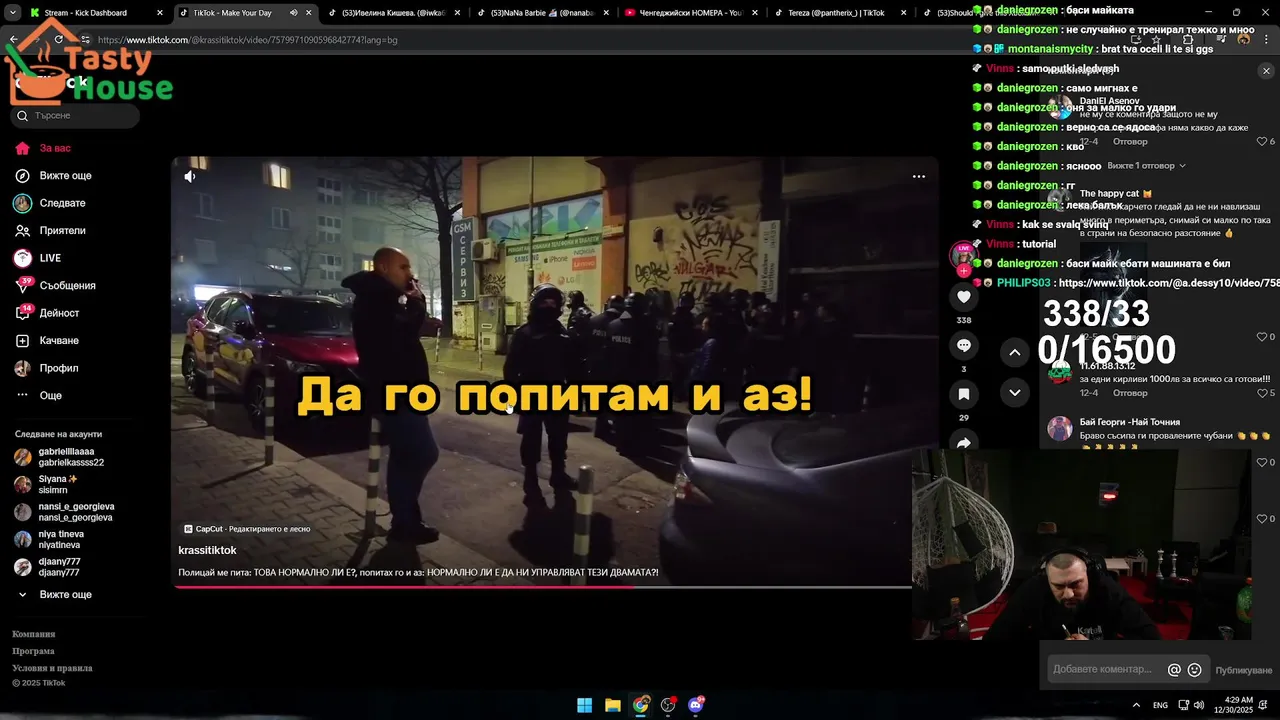The width and height of the screenshot is (1280, 720).
Task: Expand the Компания footer section
Action: (34, 634)
